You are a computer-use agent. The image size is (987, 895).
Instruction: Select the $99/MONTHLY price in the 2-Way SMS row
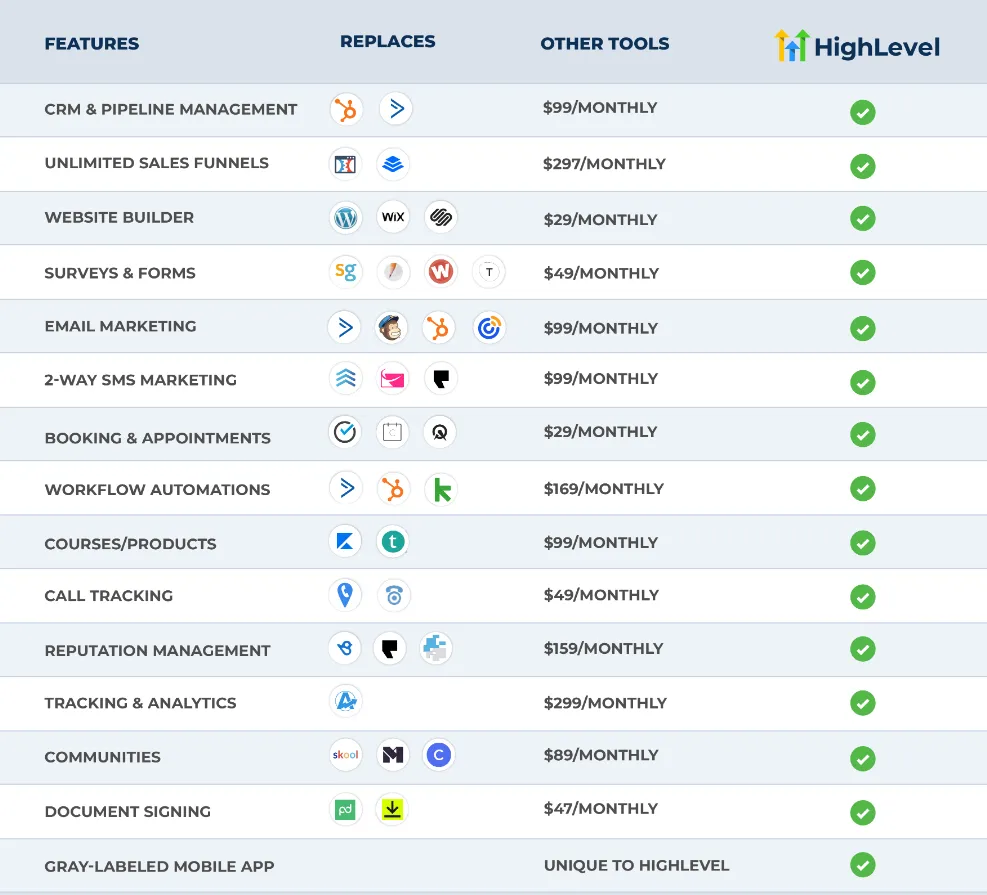(598, 378)
